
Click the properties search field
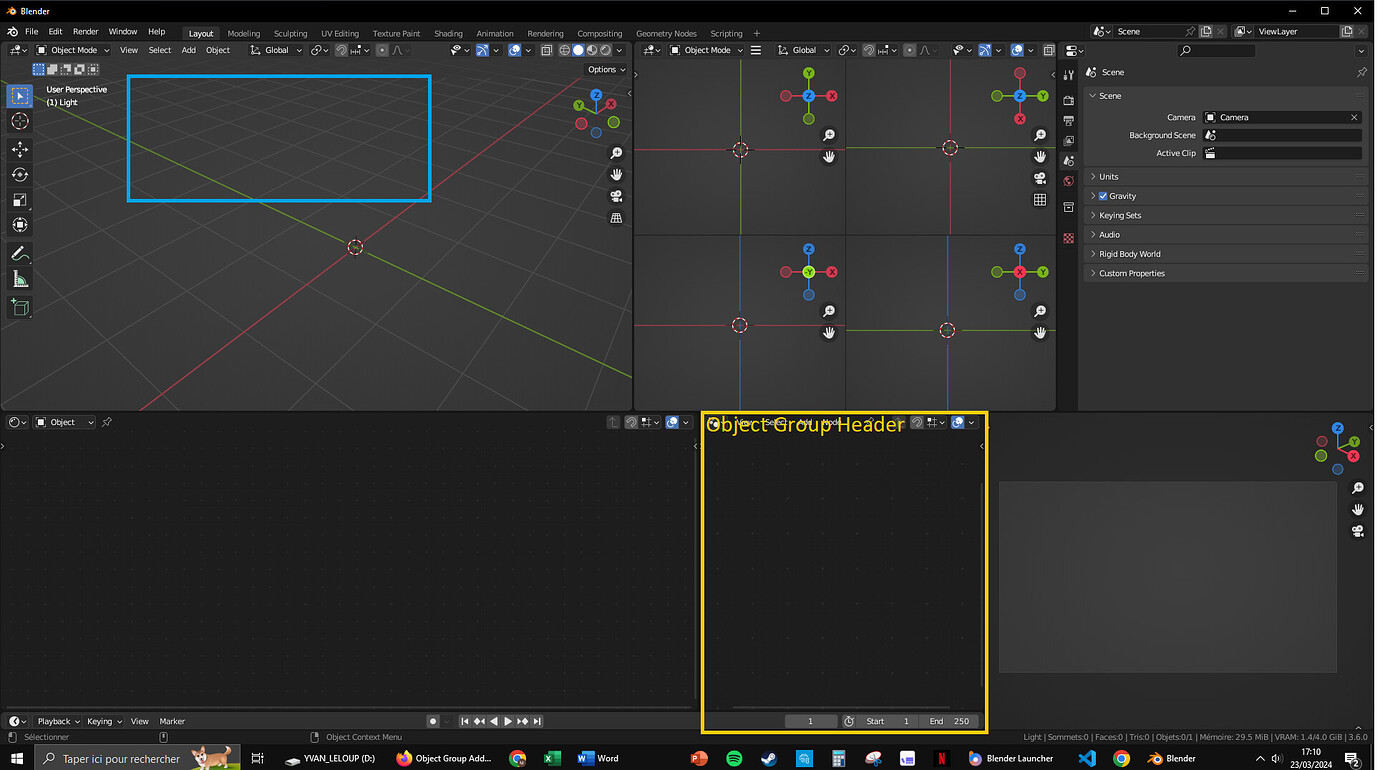coord(1214,50)
